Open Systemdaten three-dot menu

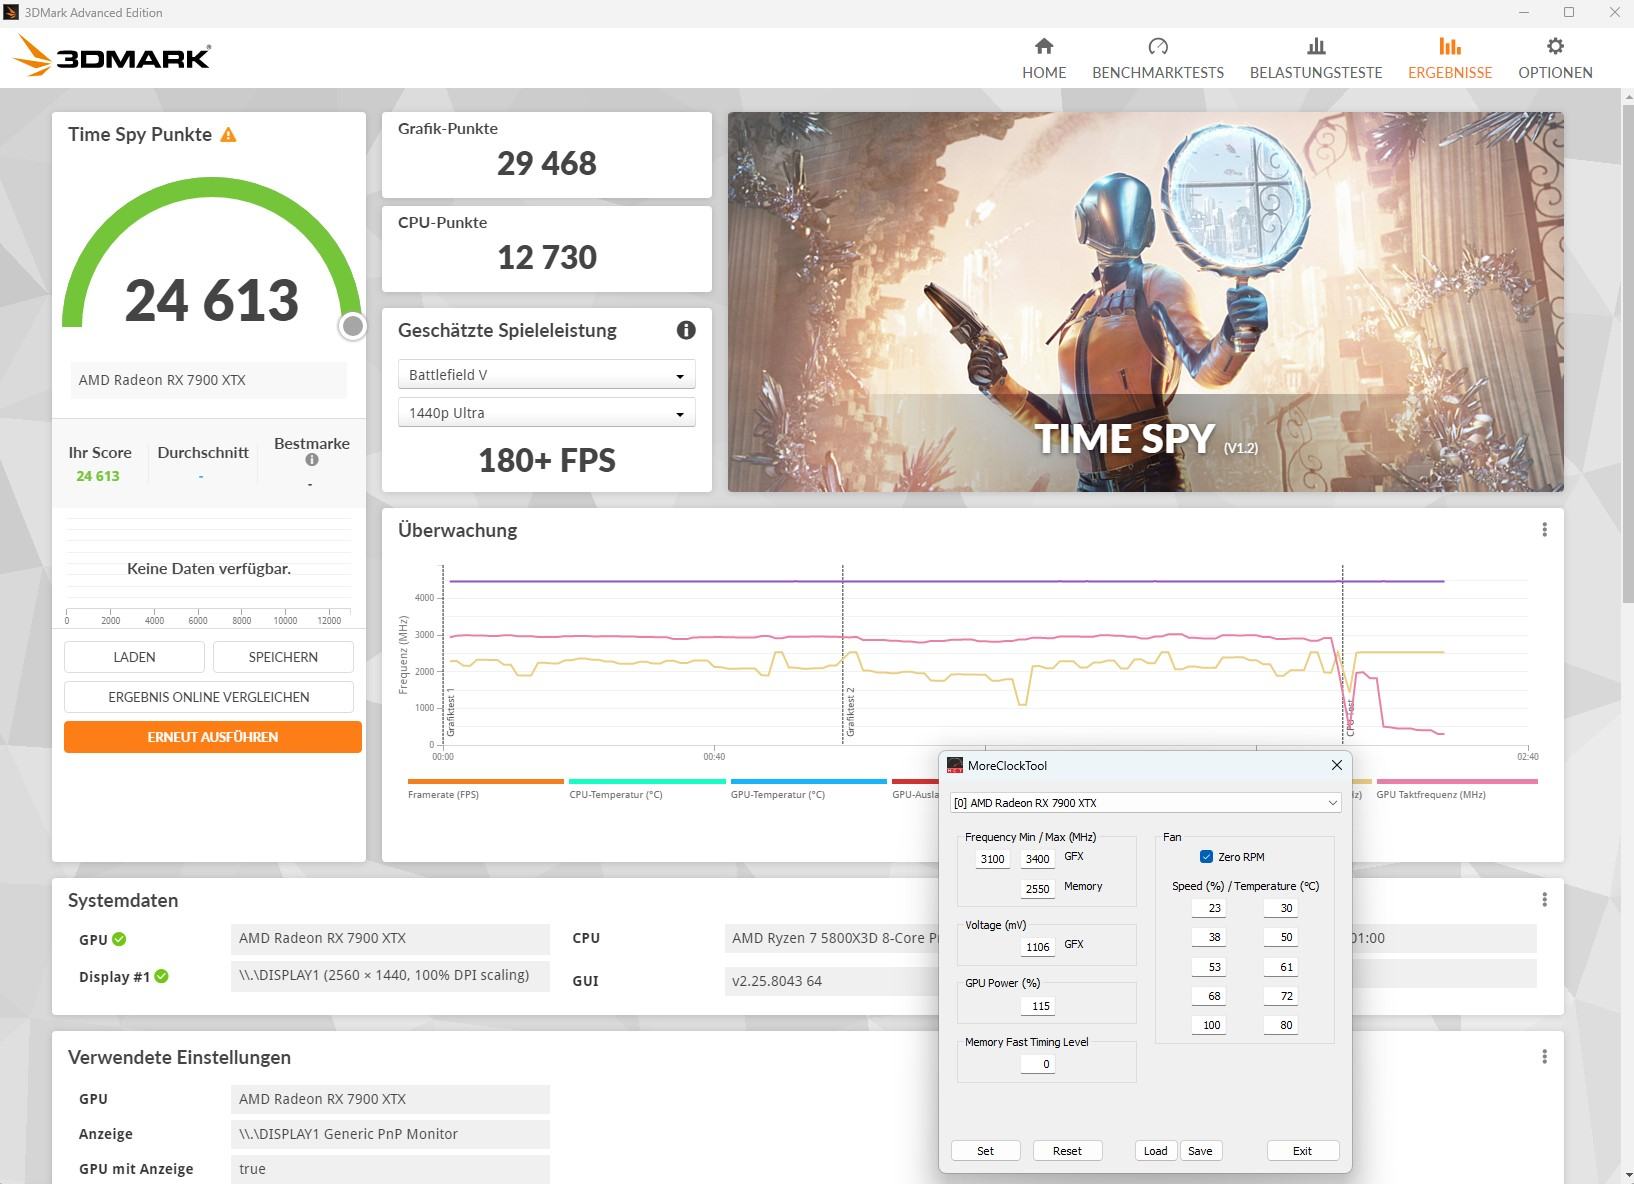(x=1544, y=900)
